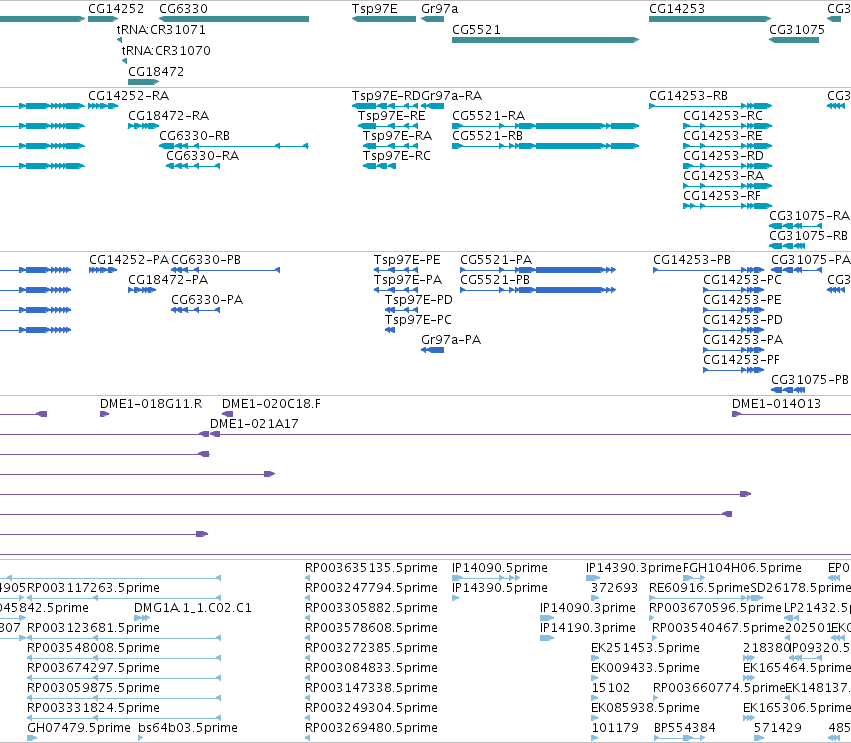Click the CG14253 gene label in top track

point(677,9)
